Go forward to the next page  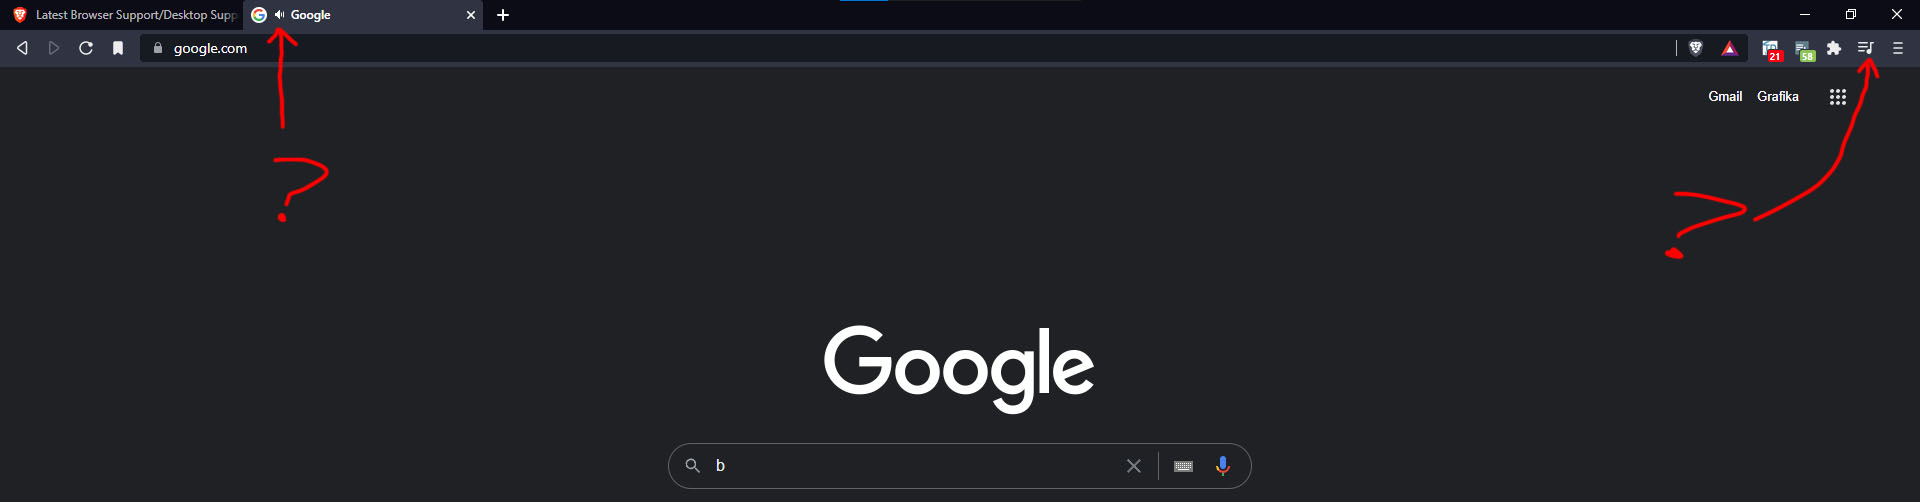54,48
